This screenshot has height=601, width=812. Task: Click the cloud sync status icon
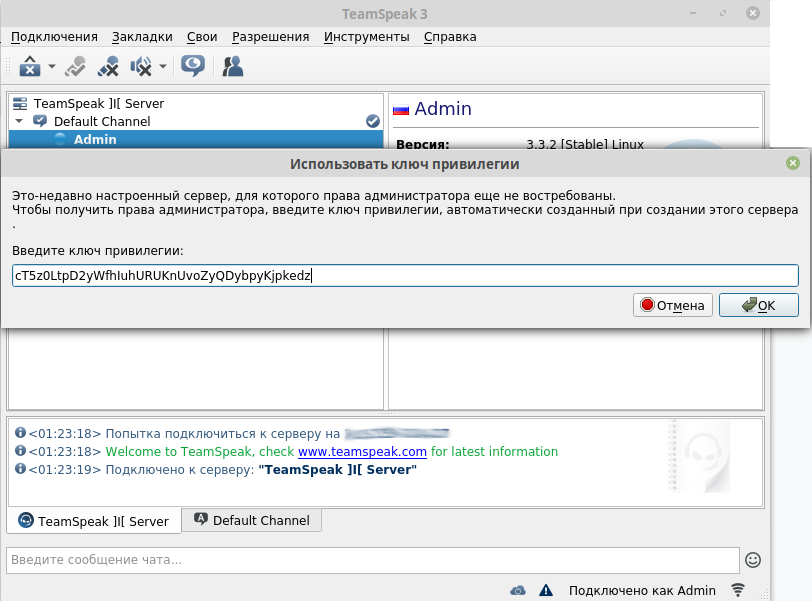[x=518, y=591]
